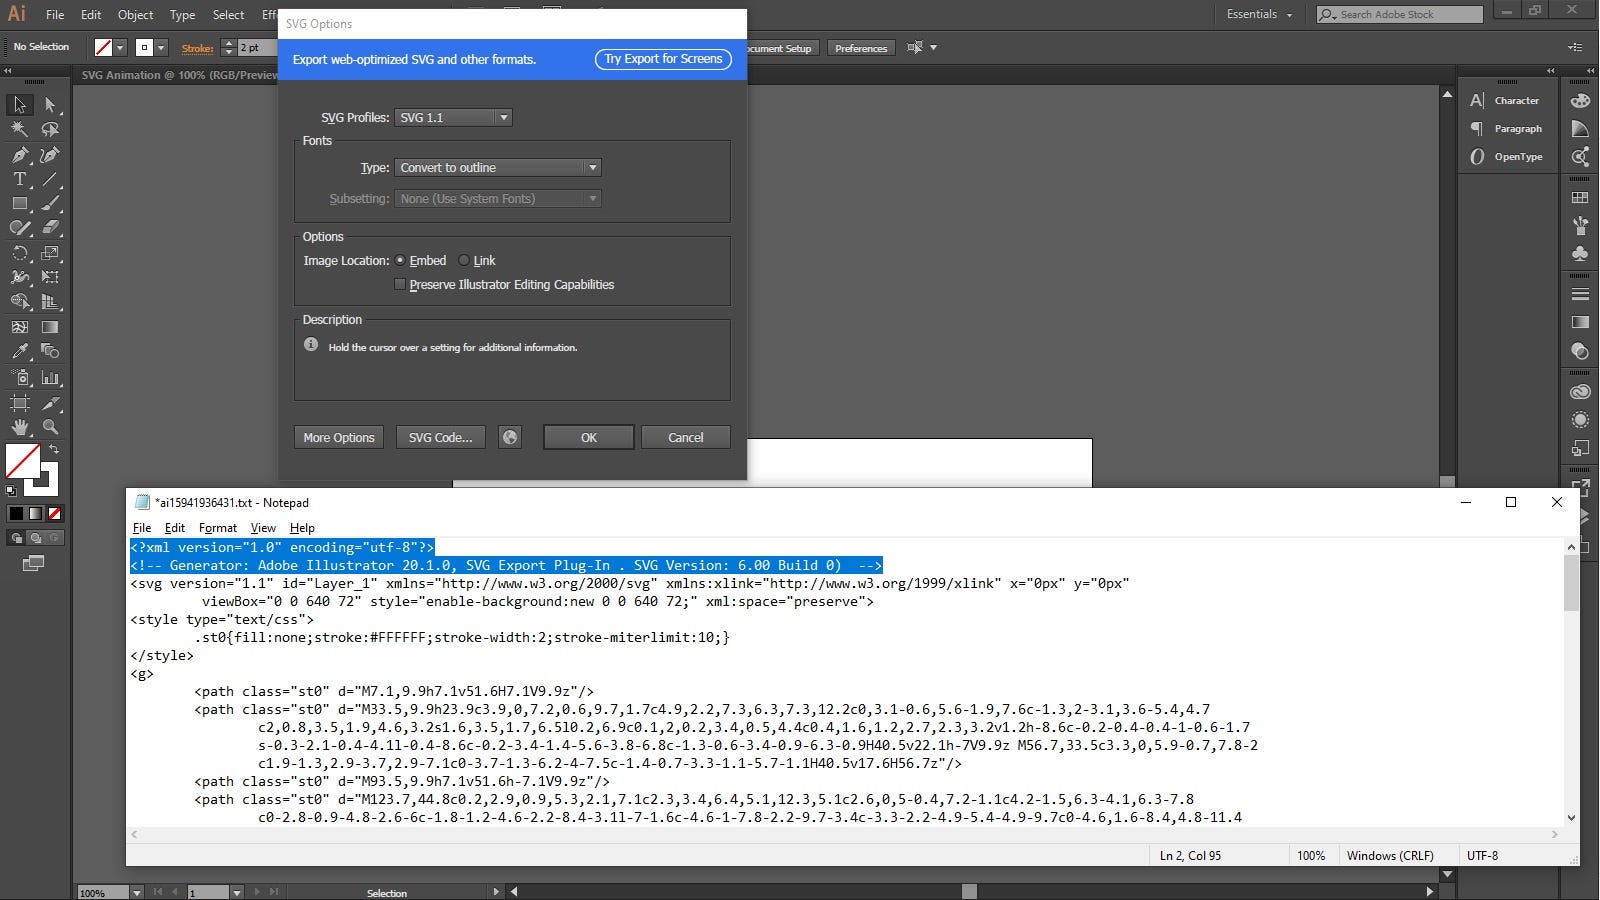
Task: Select the Pen tool
Action: click(19, 154)
